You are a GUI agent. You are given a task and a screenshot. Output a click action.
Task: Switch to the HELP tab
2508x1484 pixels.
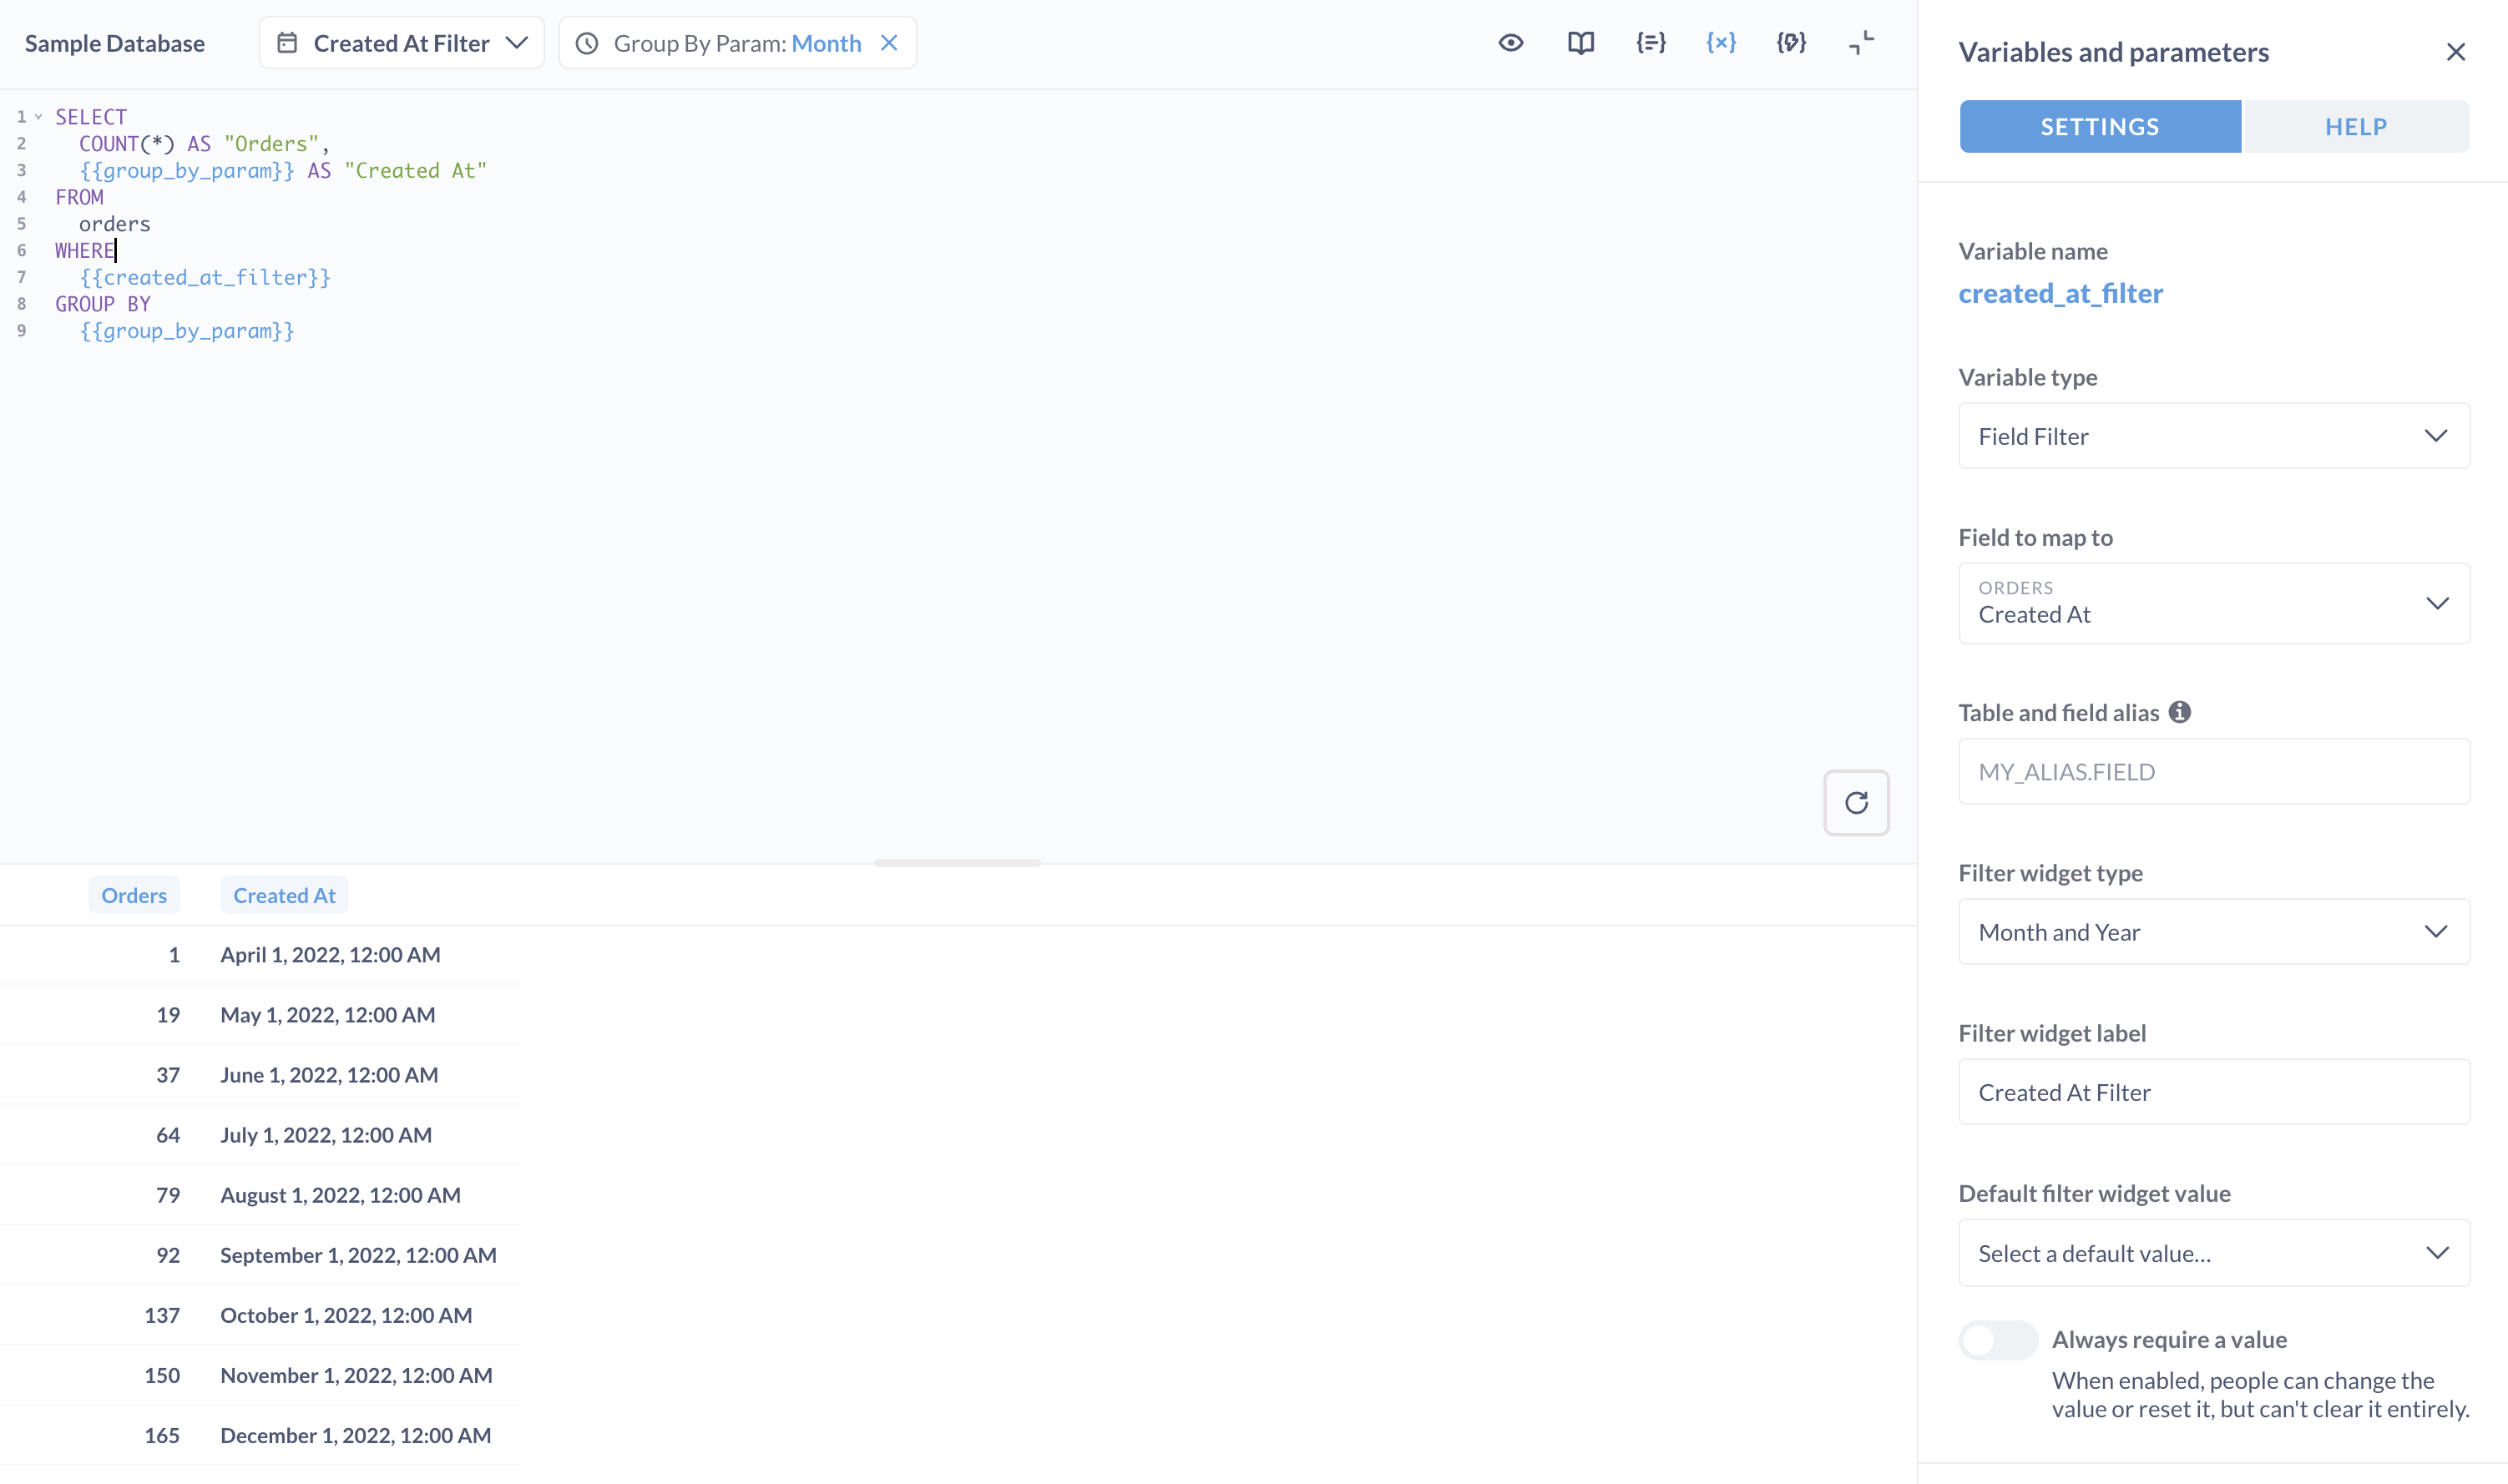(2355, 127)
